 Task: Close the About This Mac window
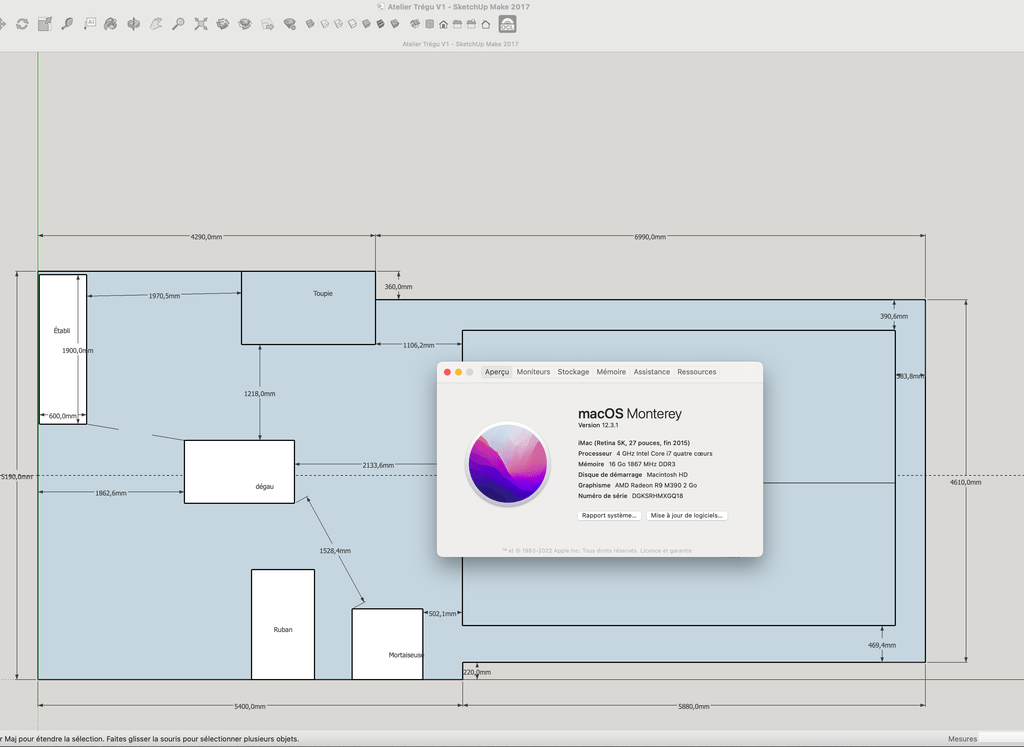click(447, 372)
